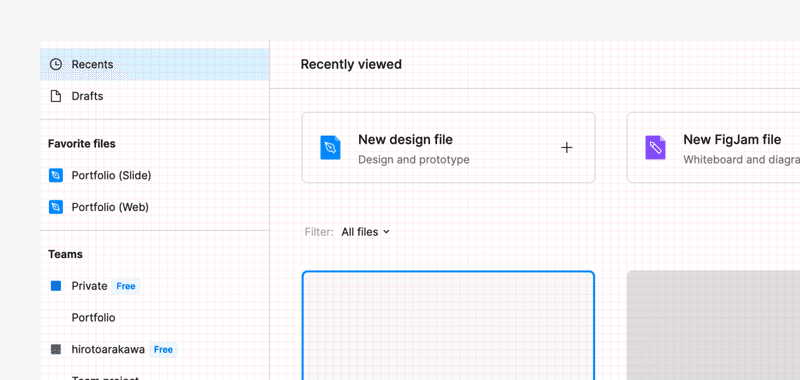Click the blue Private team avatar
The width and height of the screenshot is (800, 380).
(x=56, y=286)
